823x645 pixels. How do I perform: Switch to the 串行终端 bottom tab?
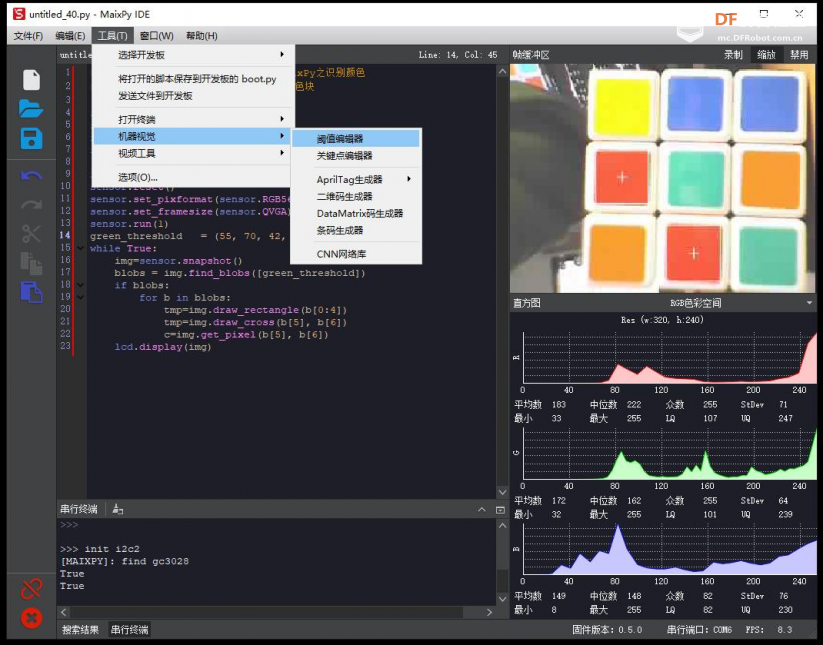click(129, 630)
